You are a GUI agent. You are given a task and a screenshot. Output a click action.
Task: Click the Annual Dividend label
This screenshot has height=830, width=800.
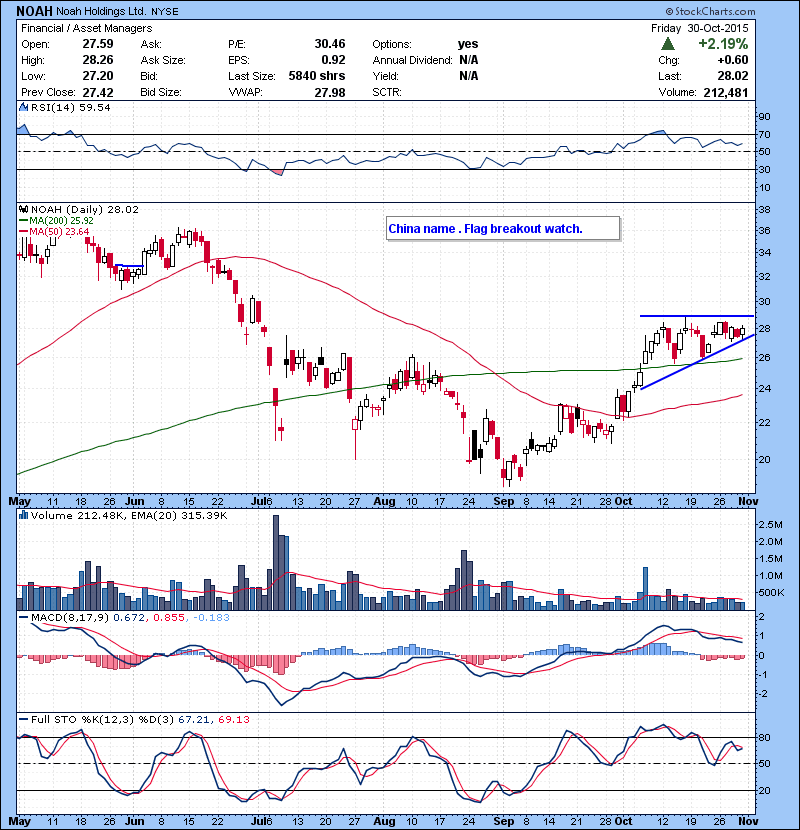(x=412, y=60)
